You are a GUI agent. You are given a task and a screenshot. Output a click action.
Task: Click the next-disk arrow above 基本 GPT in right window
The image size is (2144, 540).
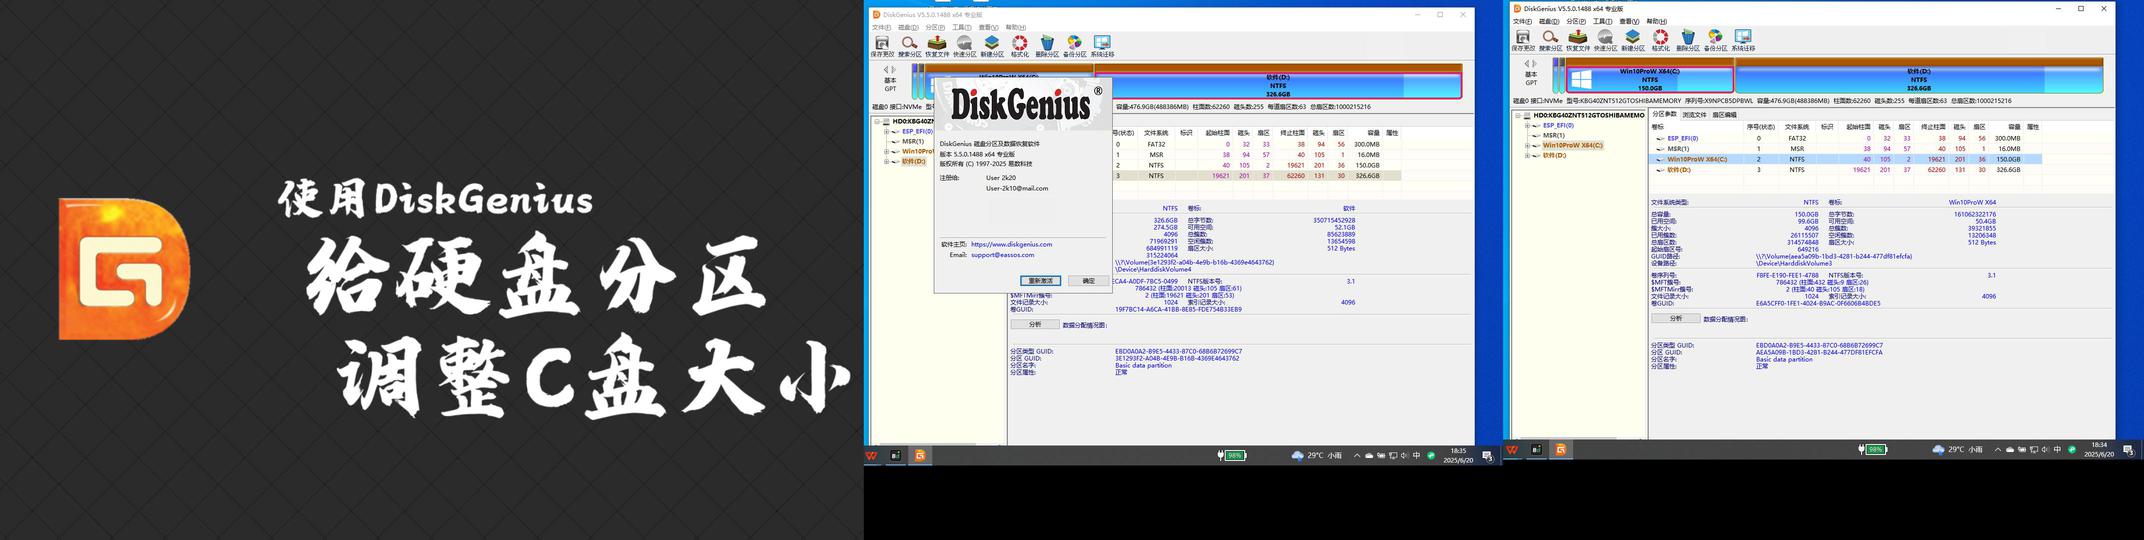[1535, 64]
